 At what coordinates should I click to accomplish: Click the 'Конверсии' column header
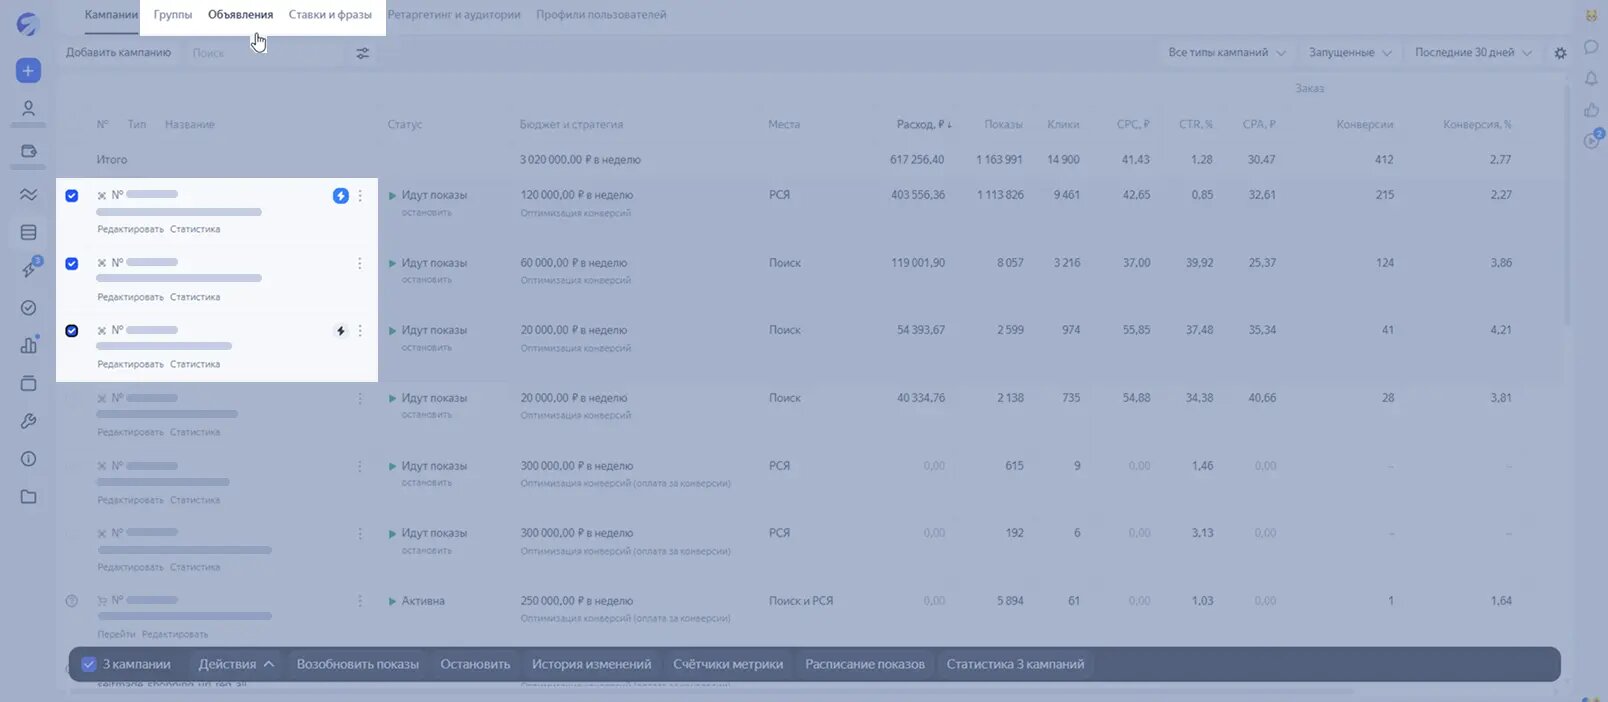1365,125
